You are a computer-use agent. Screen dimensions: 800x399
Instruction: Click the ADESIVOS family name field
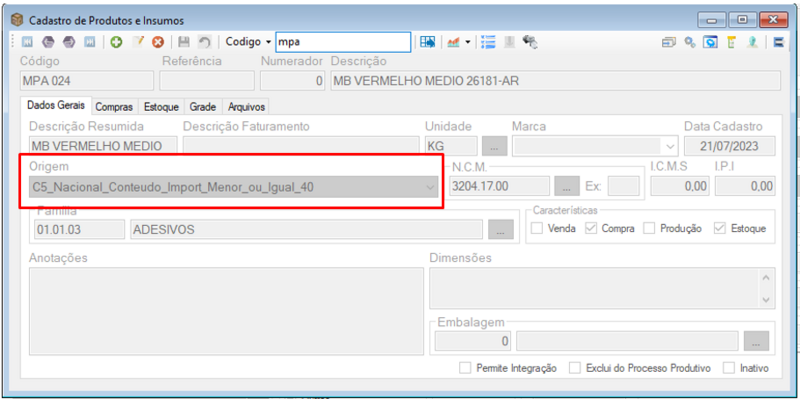point(307,230)
